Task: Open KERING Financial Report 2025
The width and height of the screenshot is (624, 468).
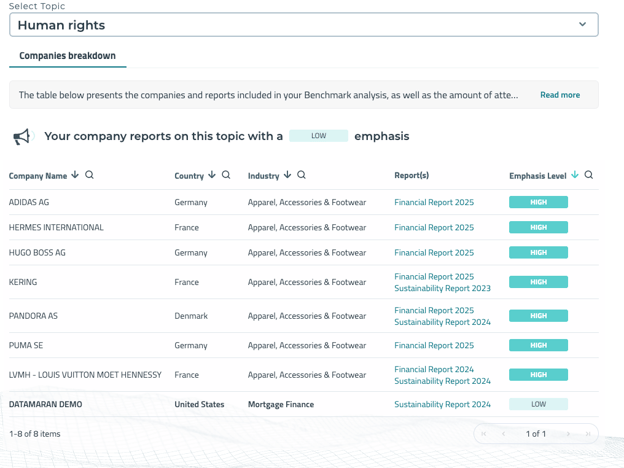Action: [x=434, y=277]
